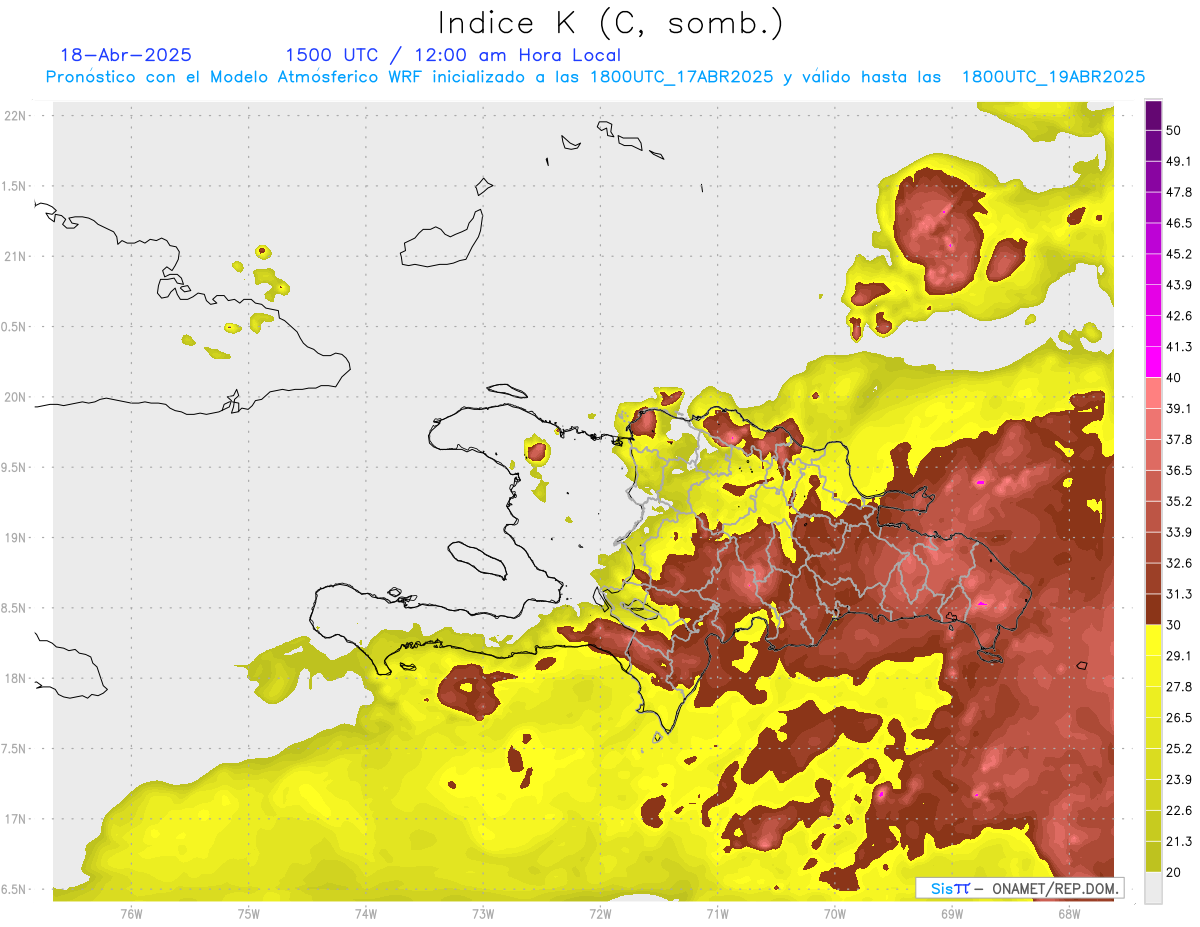Click the colorbar value "36.5"
1200x927 pixels.
pyautogui.click(x=1179, y=470)
